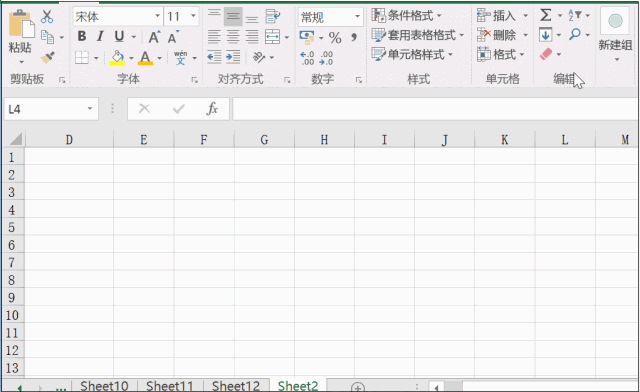Open Alignment group dialog launcher
This screenshot has width=640, height=392.
pos(287,80)
